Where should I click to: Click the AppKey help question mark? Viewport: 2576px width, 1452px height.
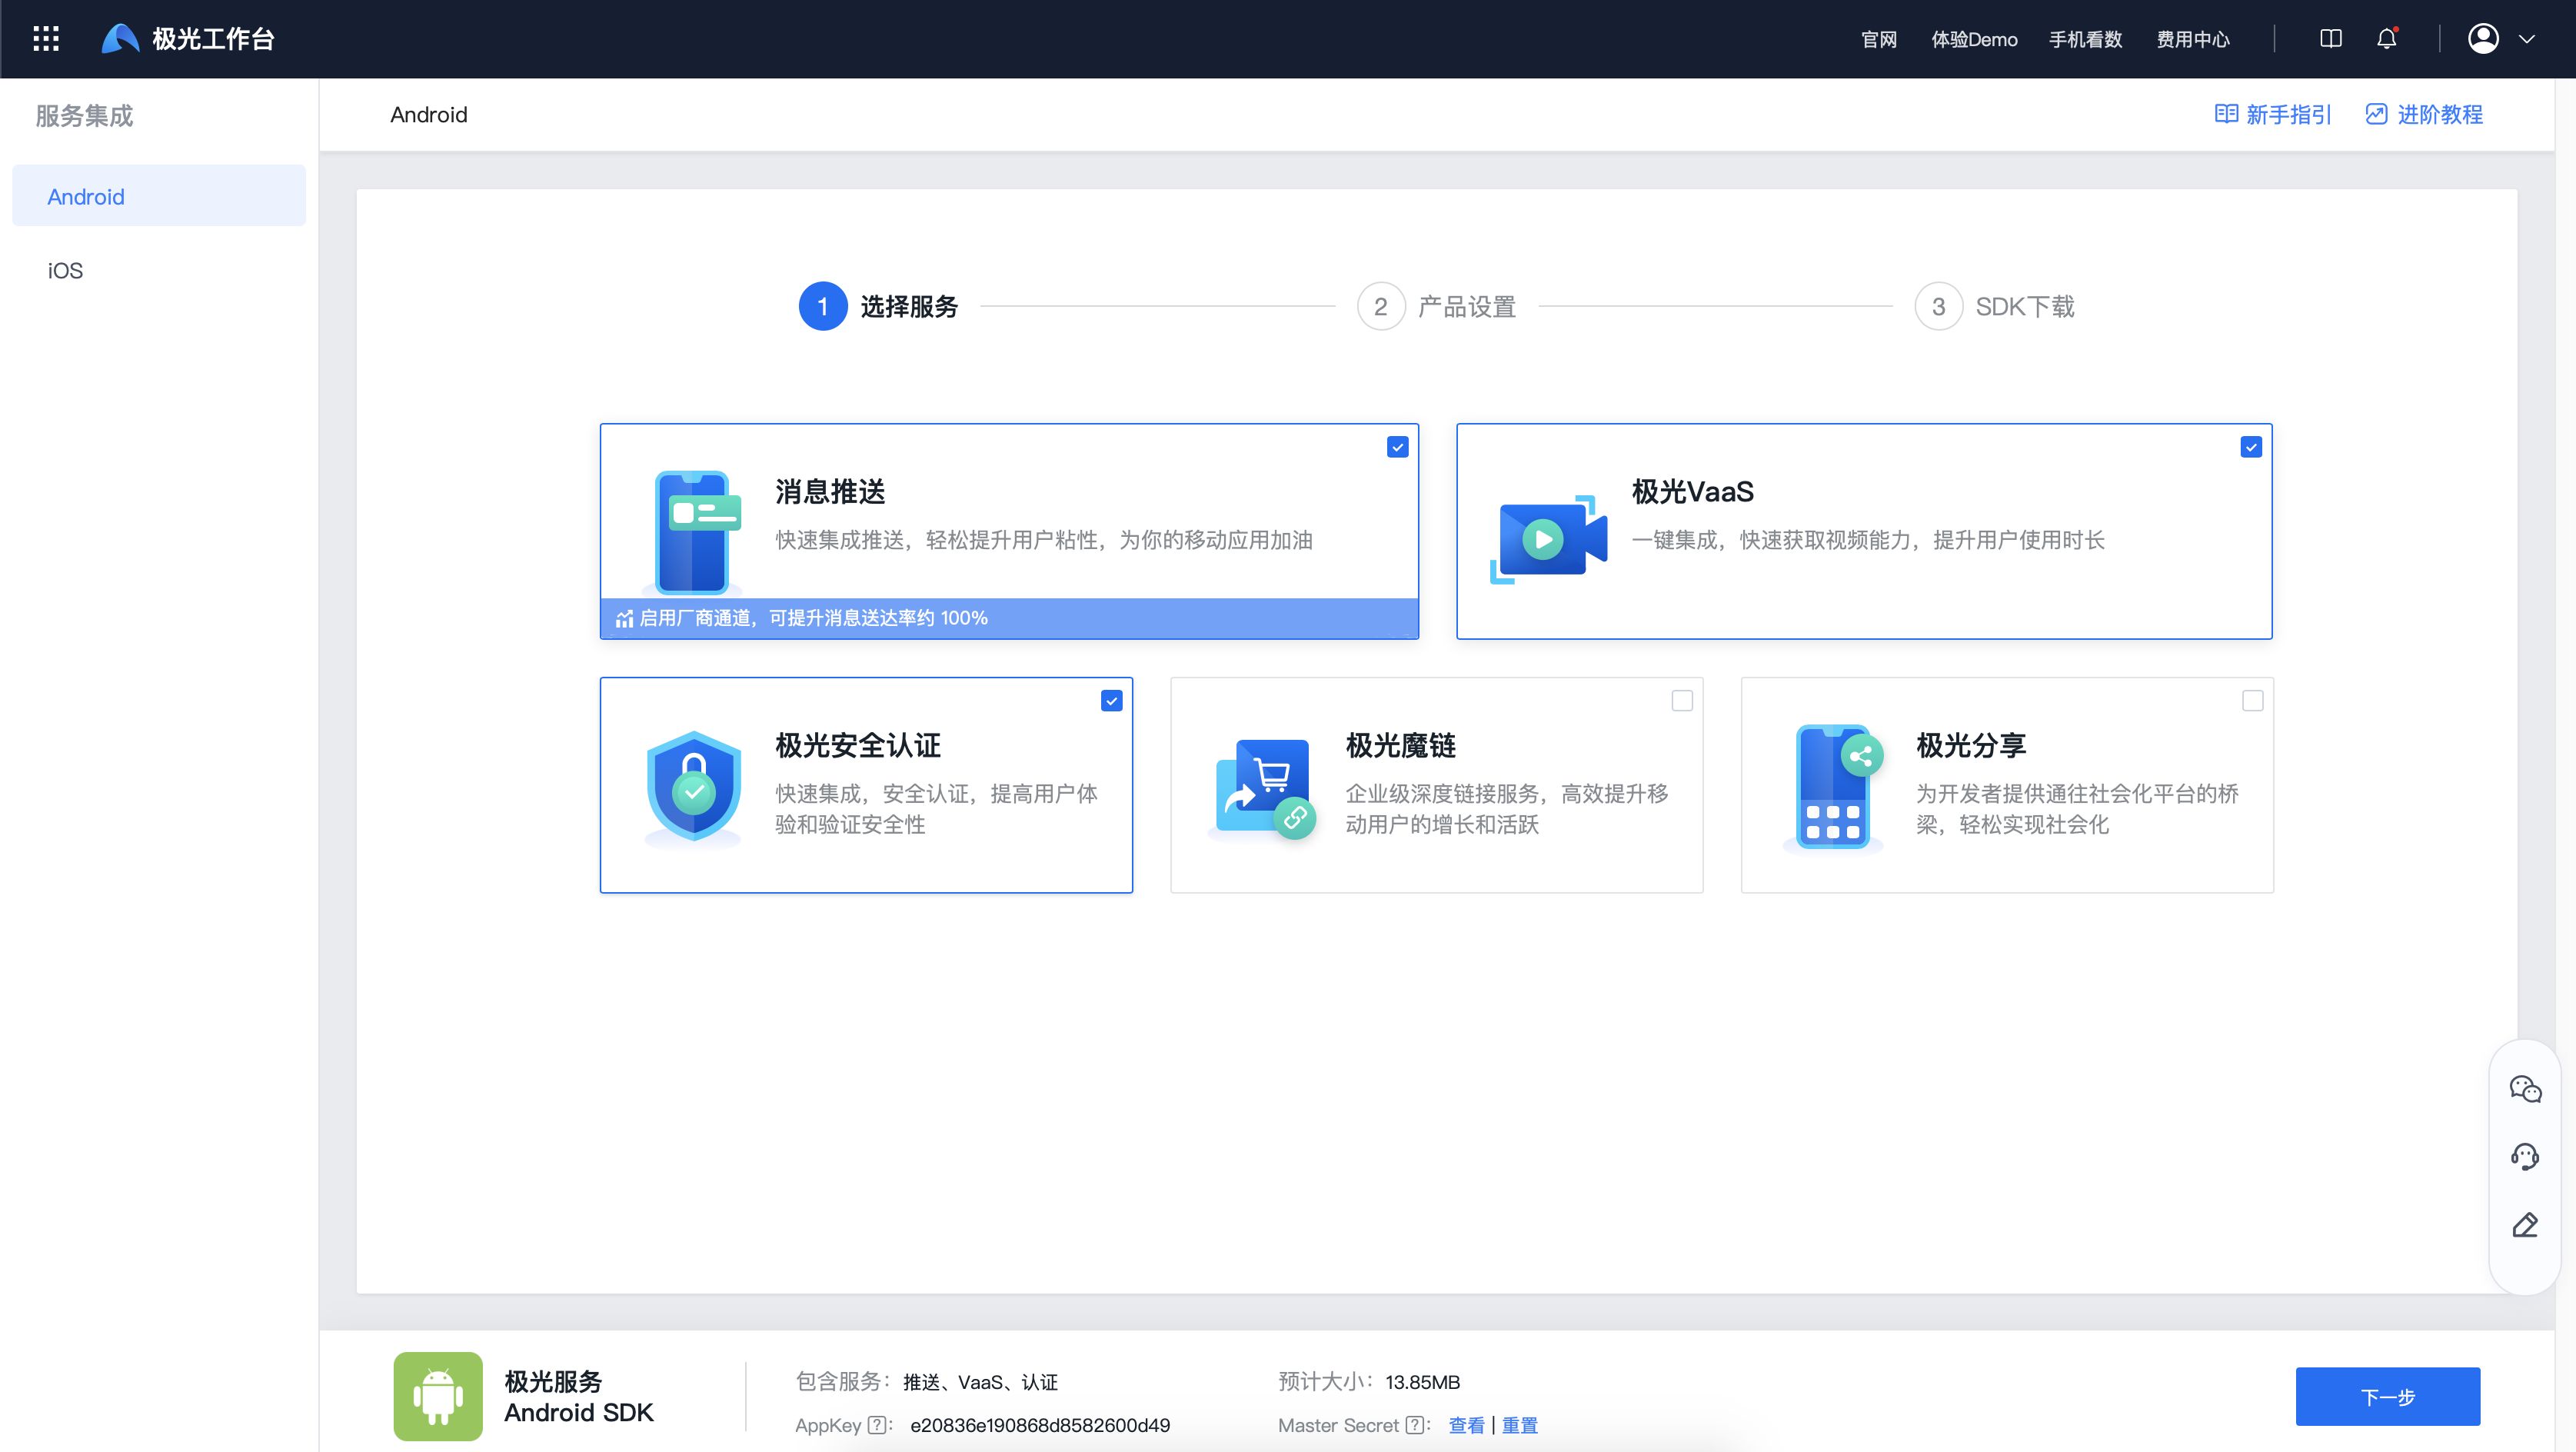(x=877, y=1425)
